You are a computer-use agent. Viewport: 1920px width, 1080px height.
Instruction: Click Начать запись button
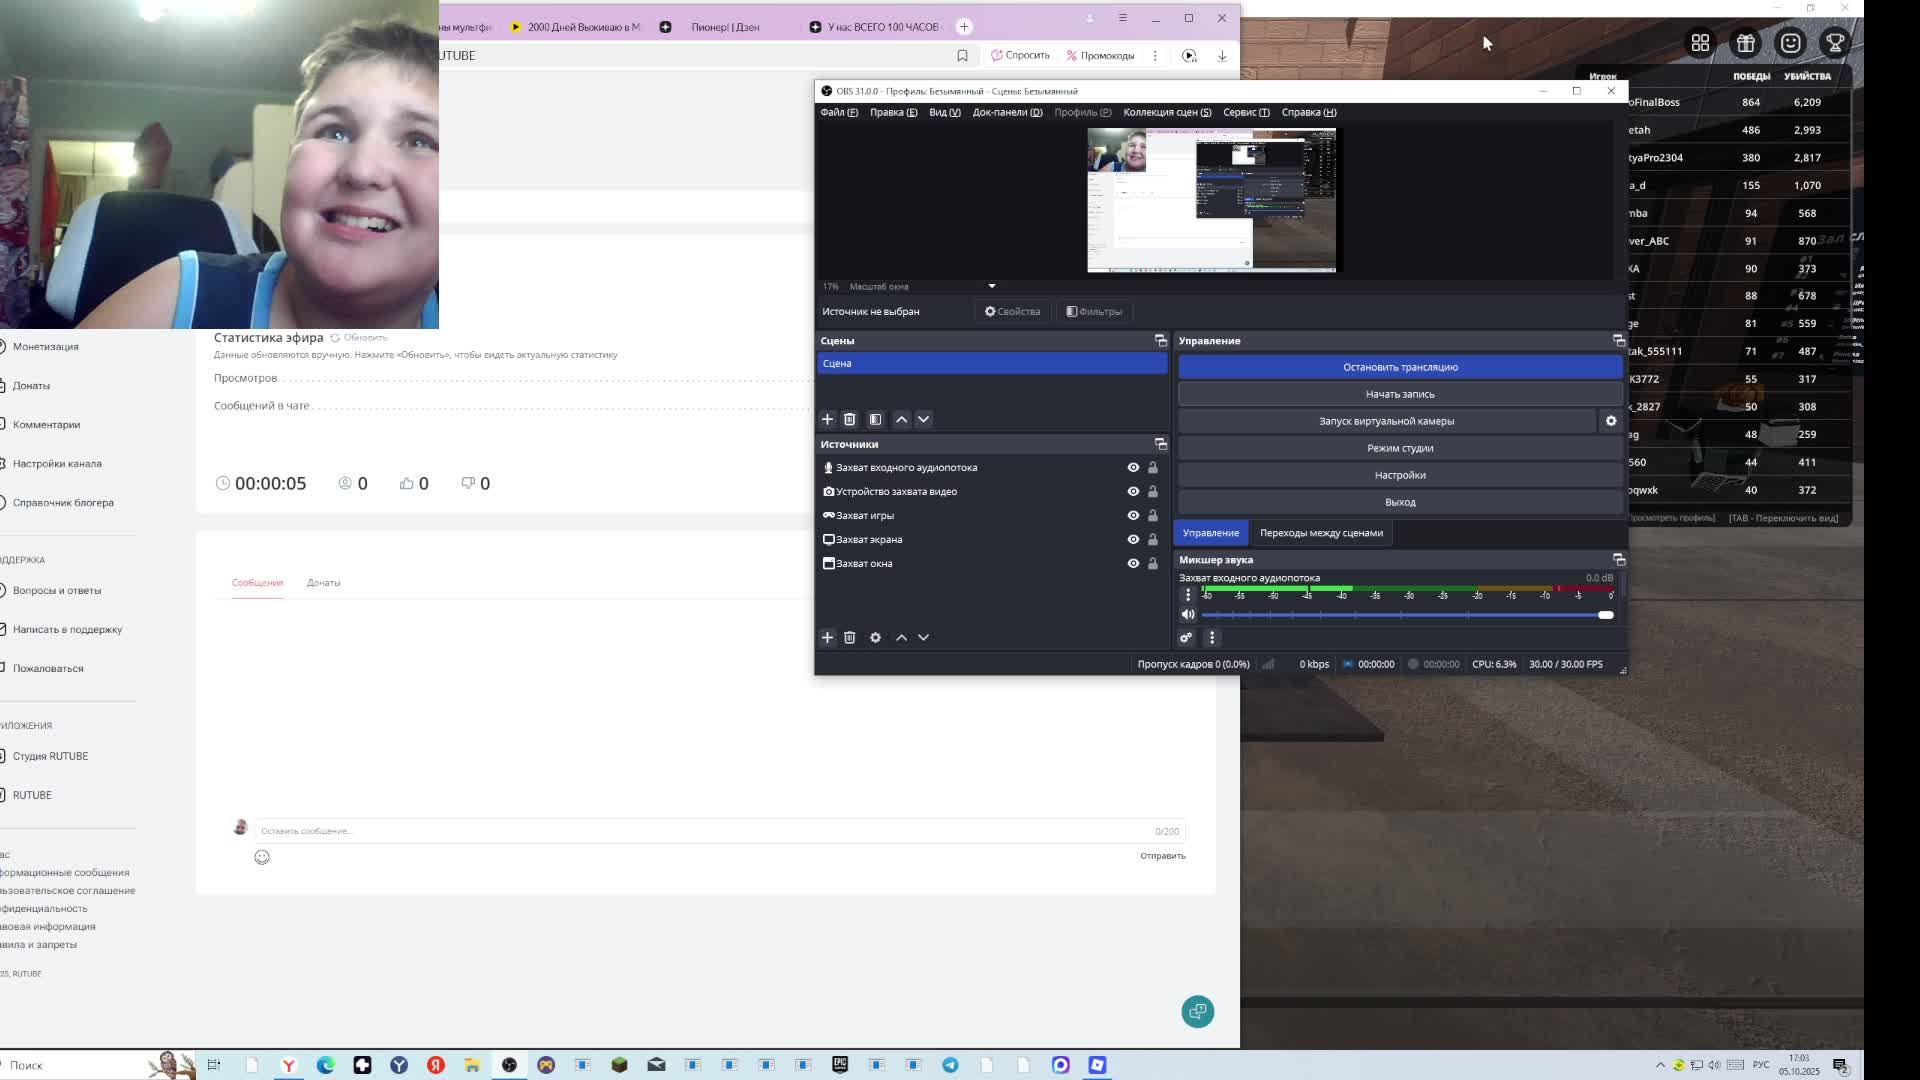(x=1399, y=394)
